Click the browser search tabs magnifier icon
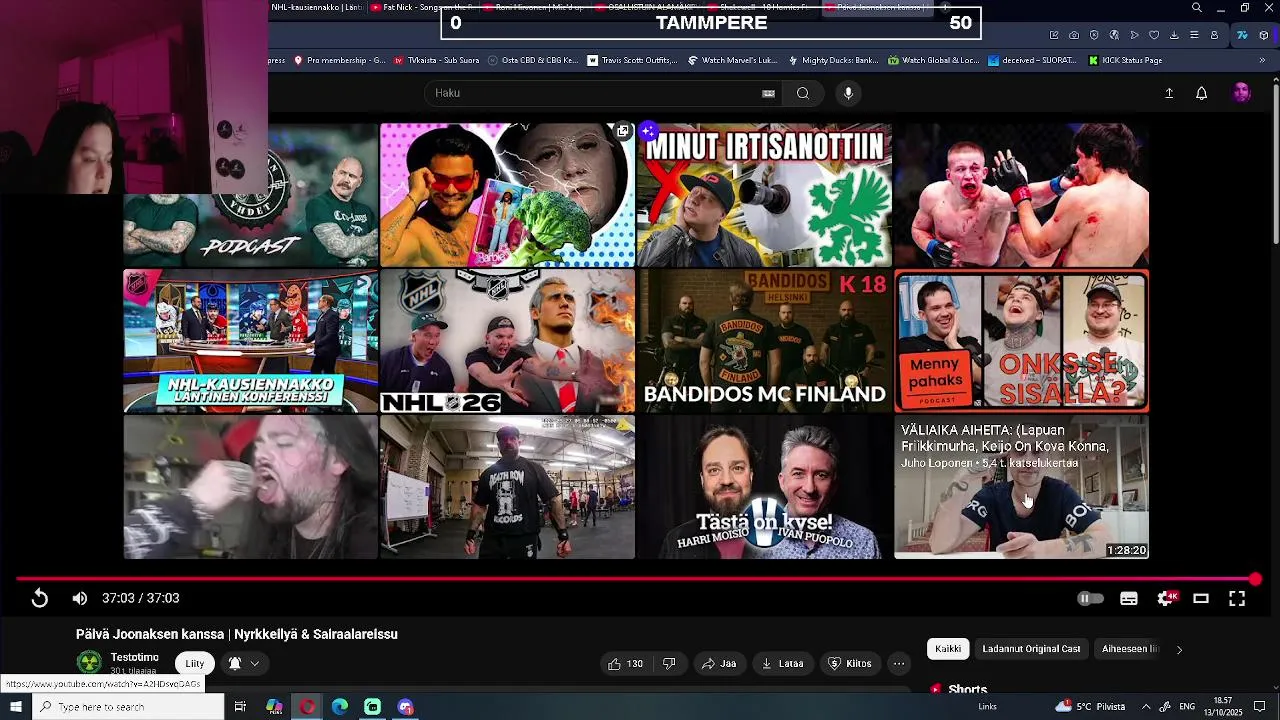This screenshot has height=720, width=1280. [1197, 8]
